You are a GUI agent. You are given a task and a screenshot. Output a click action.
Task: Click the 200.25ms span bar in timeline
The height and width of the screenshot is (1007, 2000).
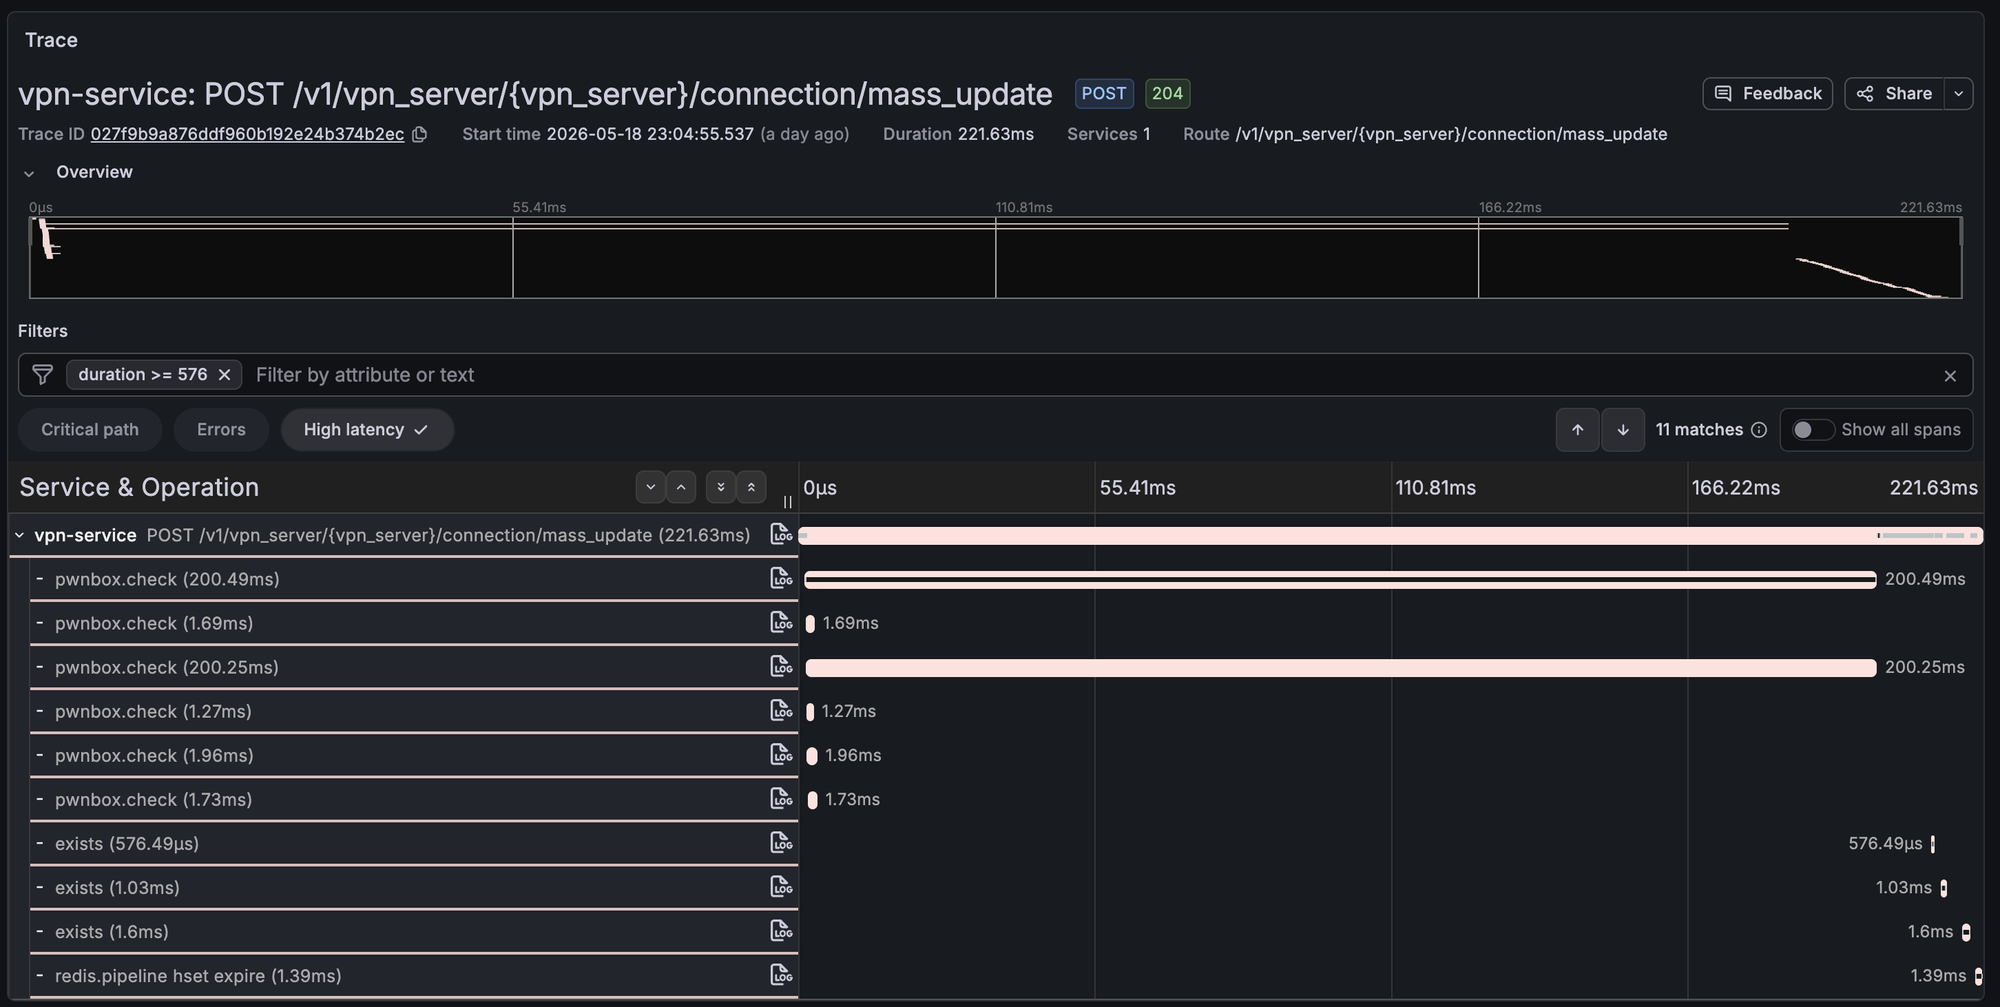point(1340,667)
